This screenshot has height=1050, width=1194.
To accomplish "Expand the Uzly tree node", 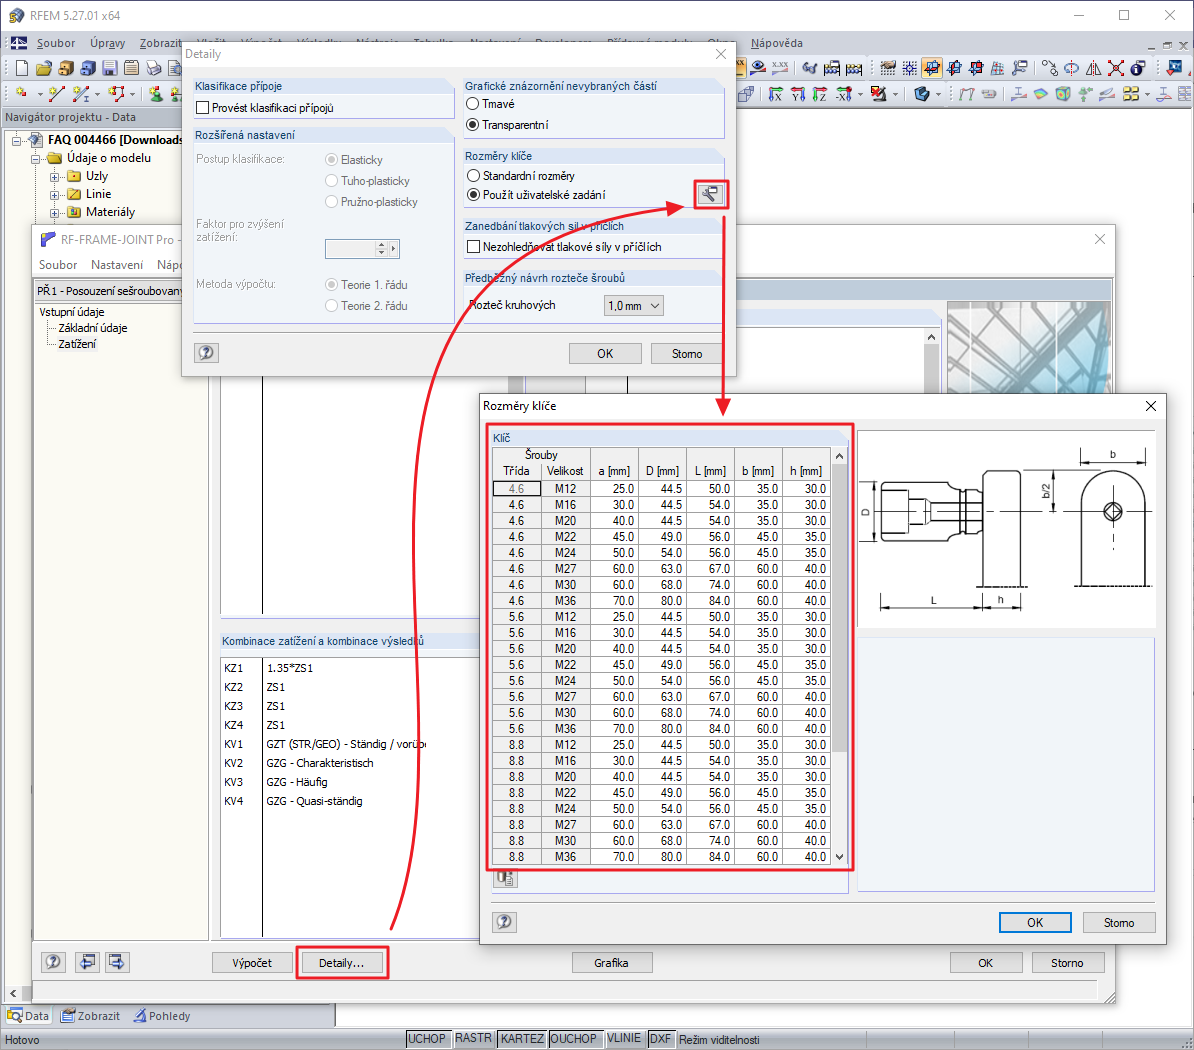I will coord(54,177).
